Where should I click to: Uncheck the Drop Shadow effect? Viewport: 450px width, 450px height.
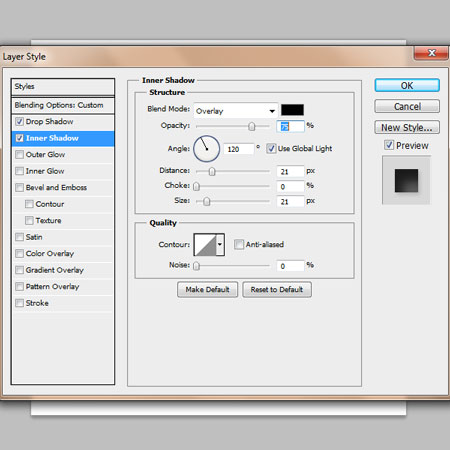(19, 122)
